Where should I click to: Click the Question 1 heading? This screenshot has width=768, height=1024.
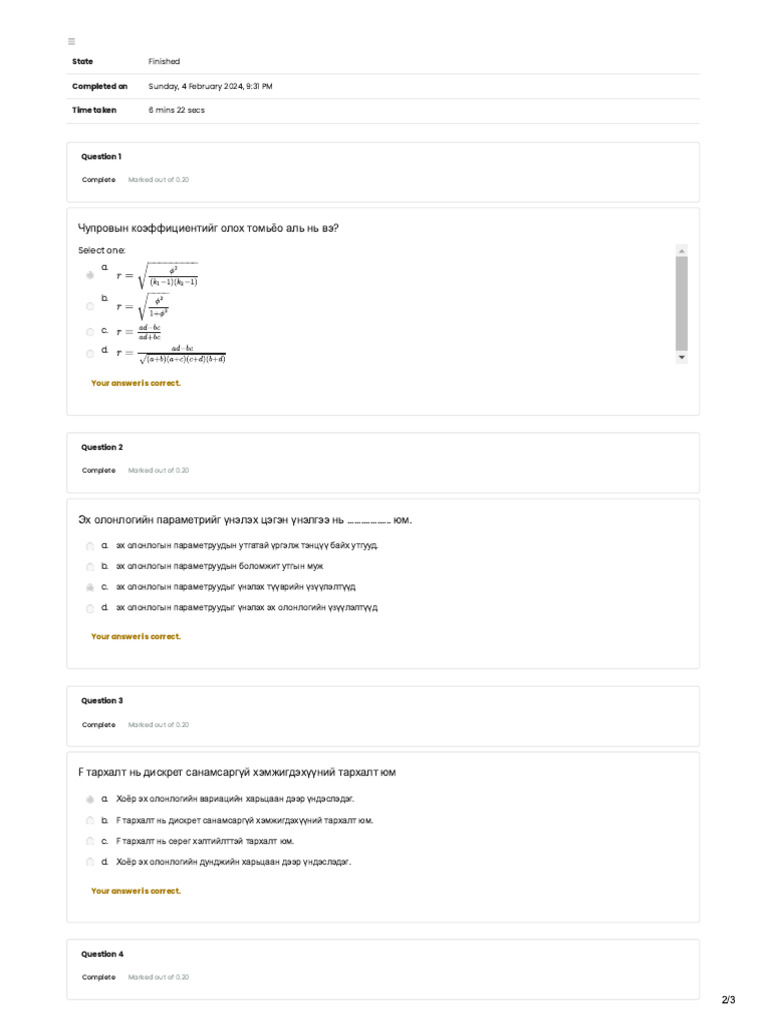coord(101,157)
